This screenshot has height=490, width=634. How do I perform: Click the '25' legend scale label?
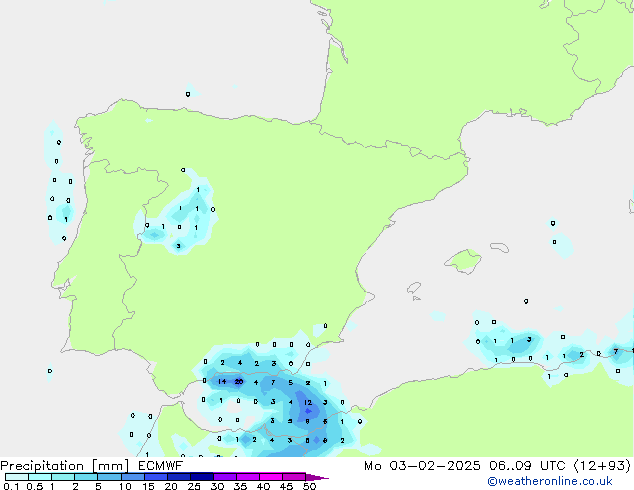click(194, 486)
